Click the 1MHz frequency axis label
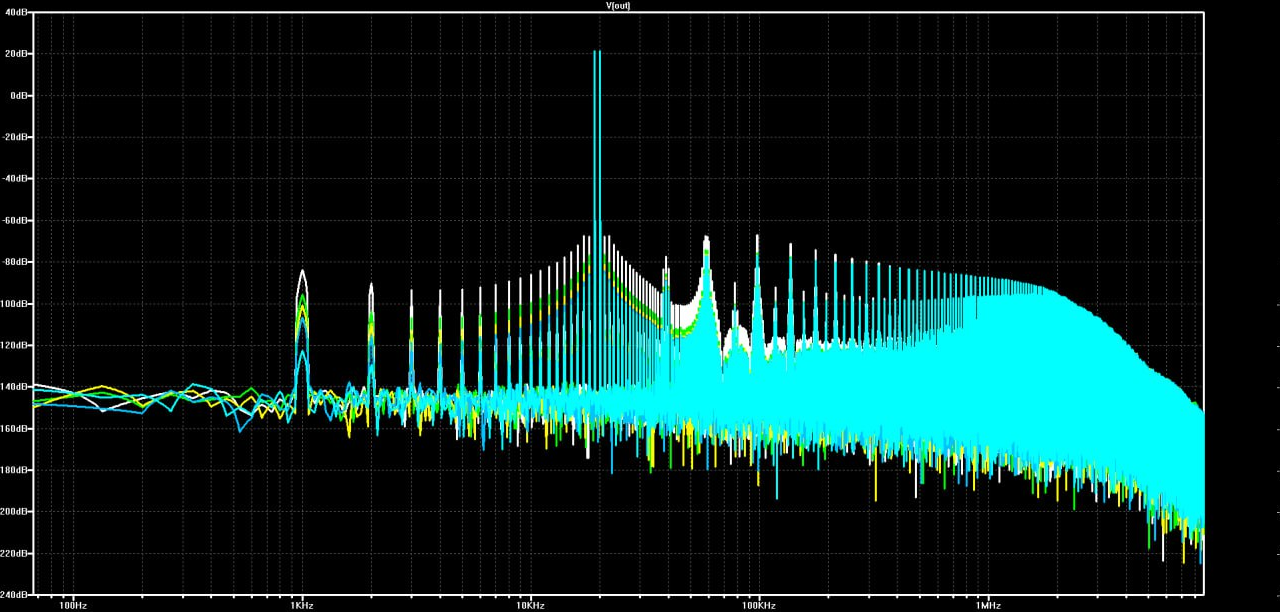 (988, 605)
